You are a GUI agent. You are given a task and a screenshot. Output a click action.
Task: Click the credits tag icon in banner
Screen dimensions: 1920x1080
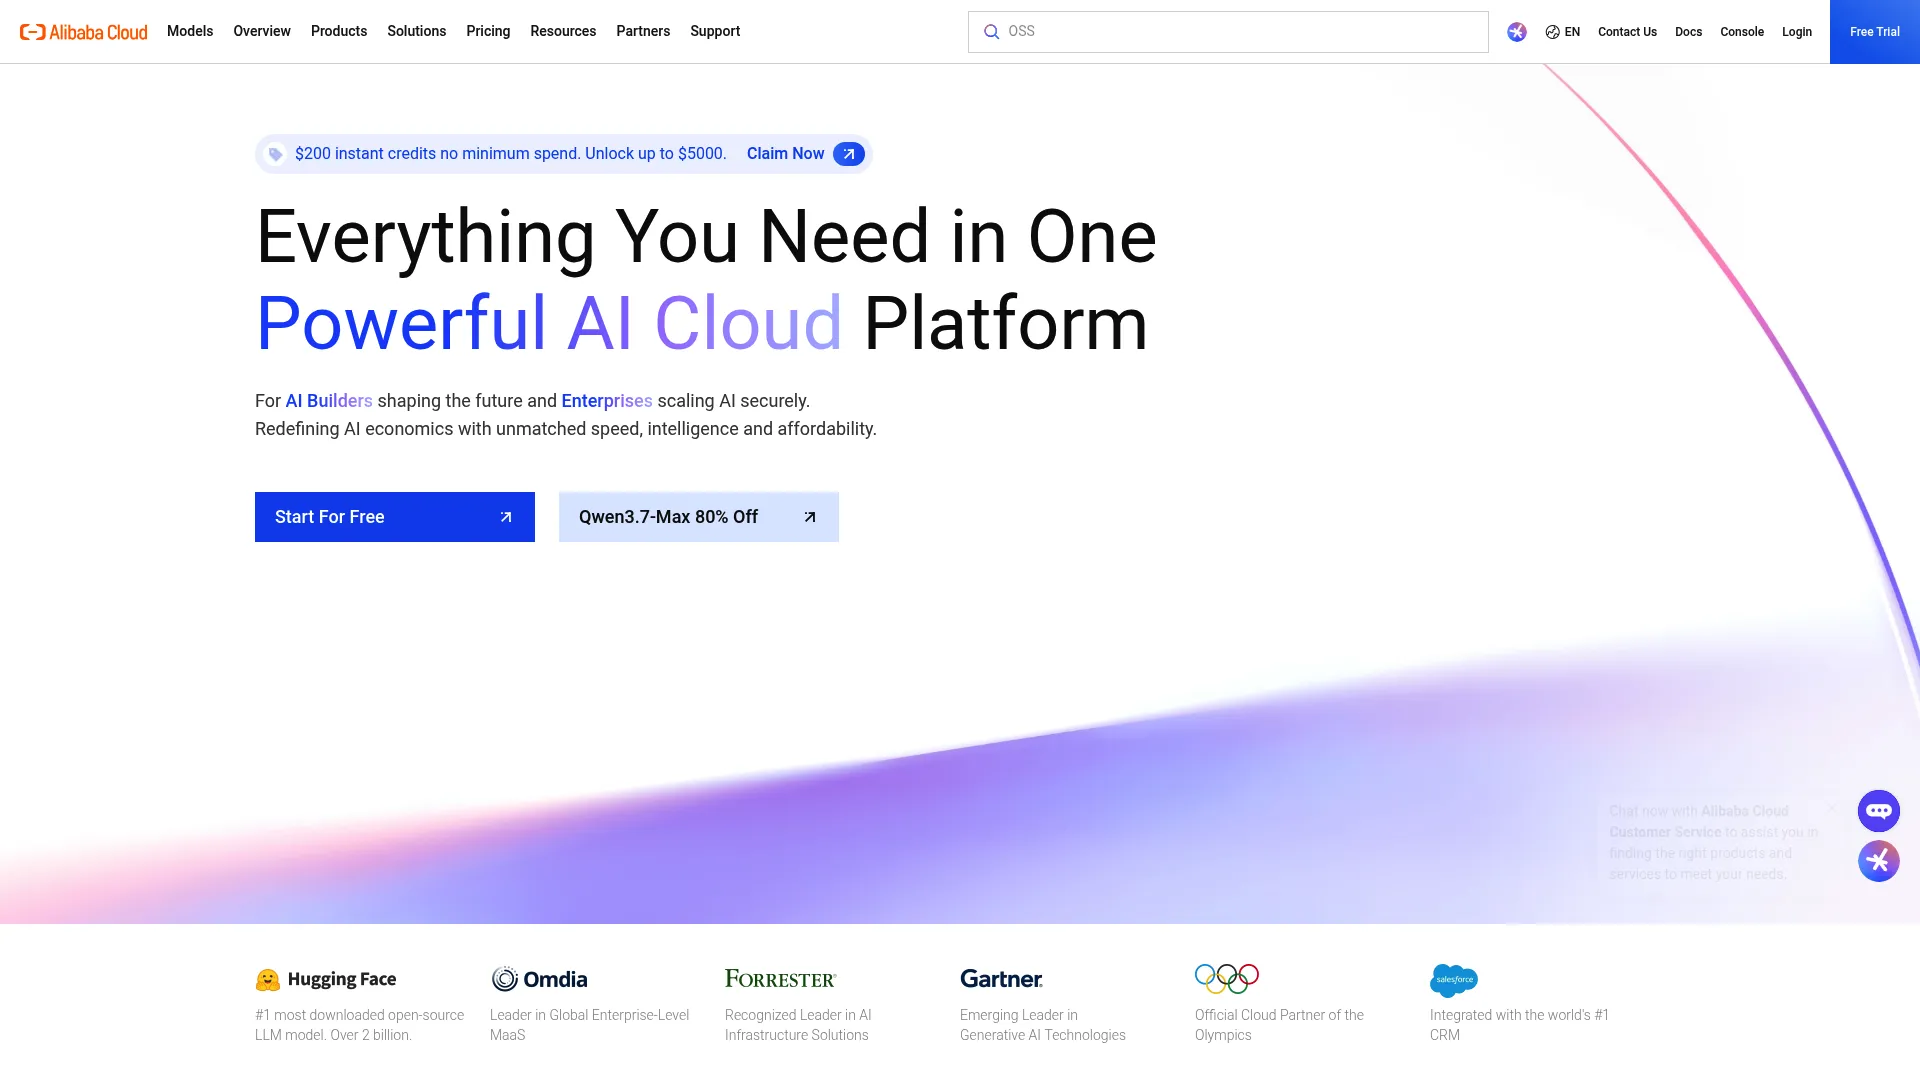275,154
